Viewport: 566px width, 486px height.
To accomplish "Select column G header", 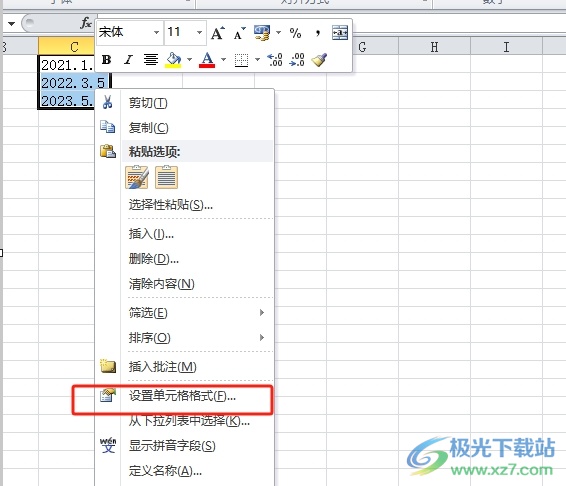I will pos(362,47).
